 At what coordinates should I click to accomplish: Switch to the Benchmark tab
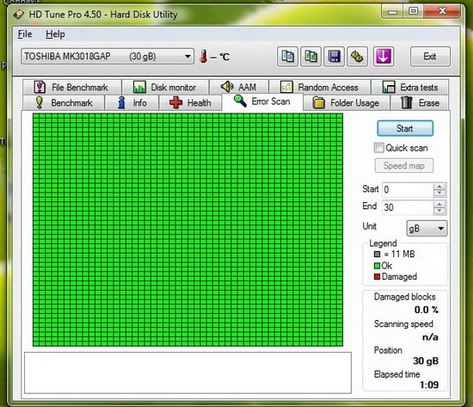64,103
